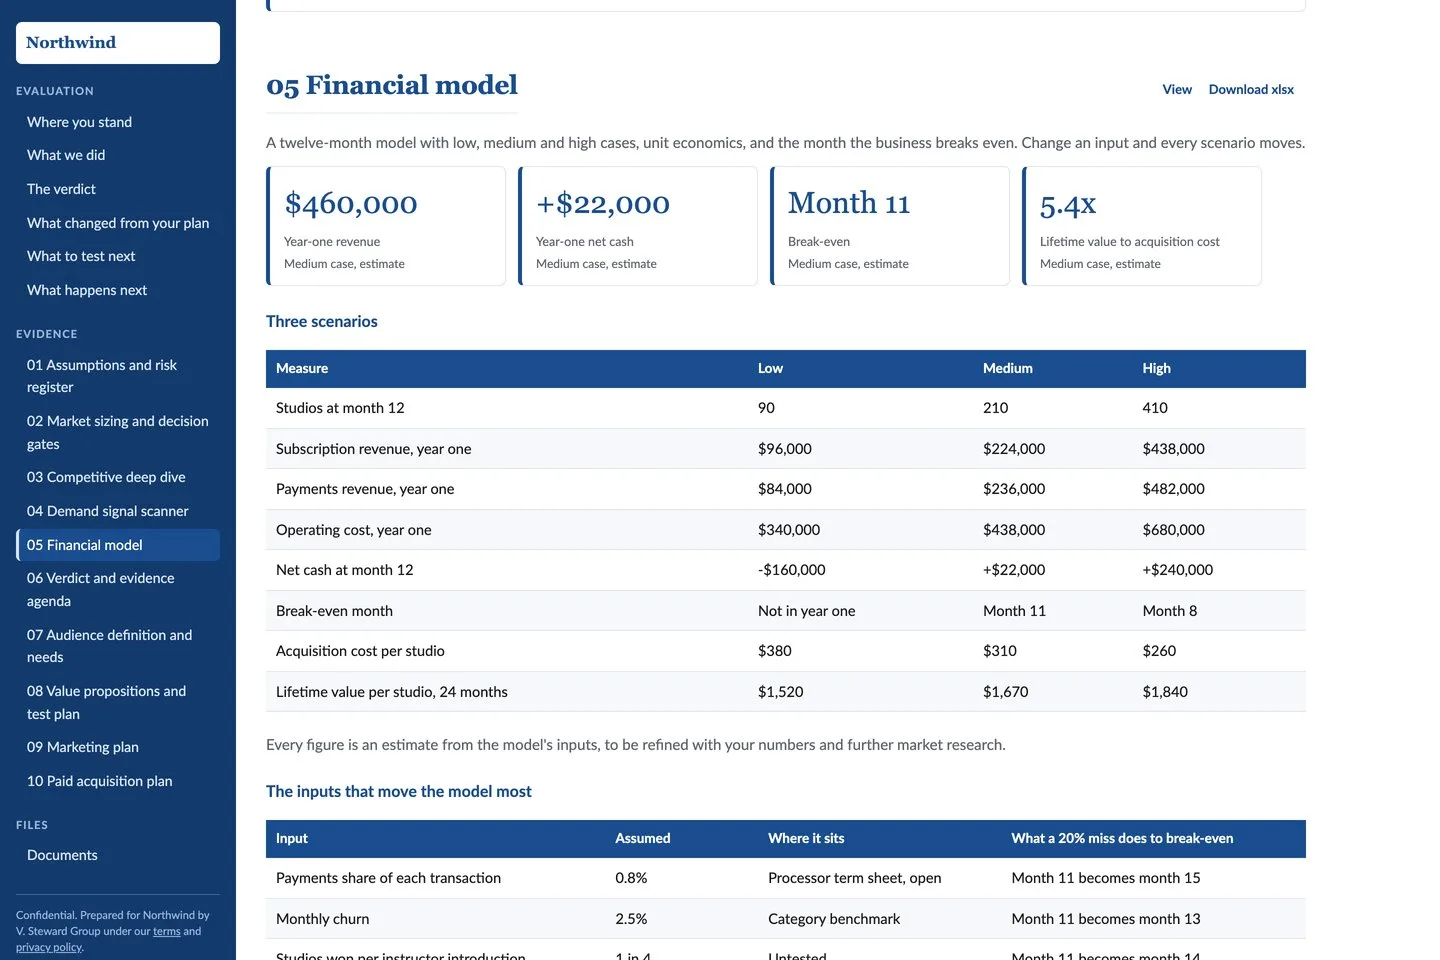This screenshot has width=1440, height=960.
Task: Click the View link for Financial model
Action: (x=1177, y=89)
